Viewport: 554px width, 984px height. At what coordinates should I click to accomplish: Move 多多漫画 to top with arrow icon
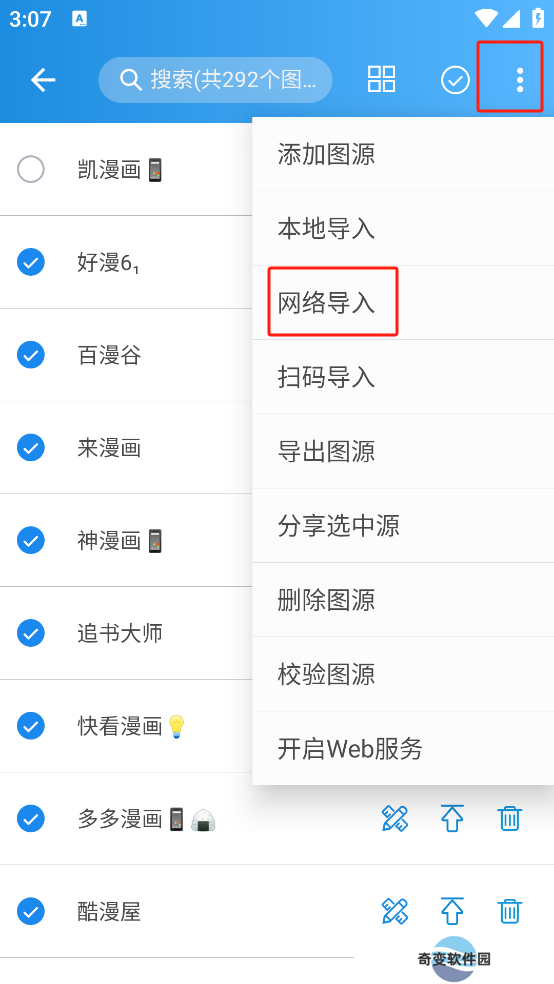pos(452,818)
